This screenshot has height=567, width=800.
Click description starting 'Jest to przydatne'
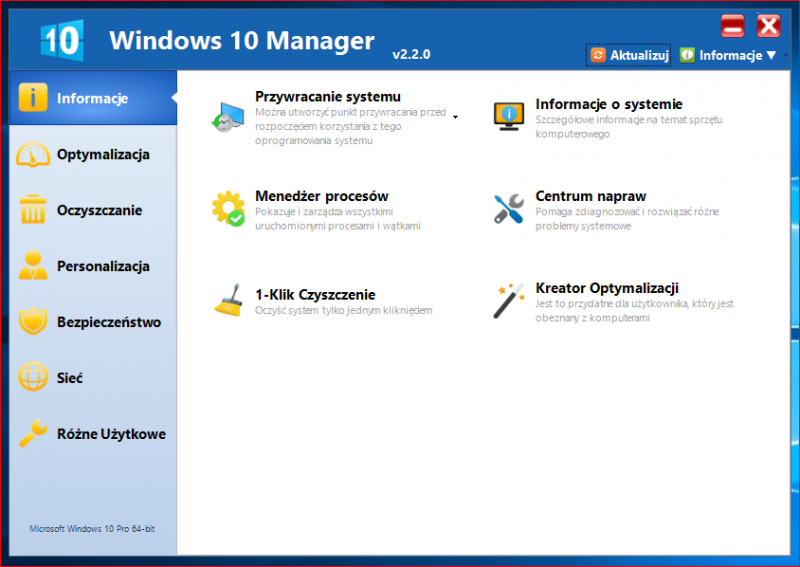coord(634,310)
